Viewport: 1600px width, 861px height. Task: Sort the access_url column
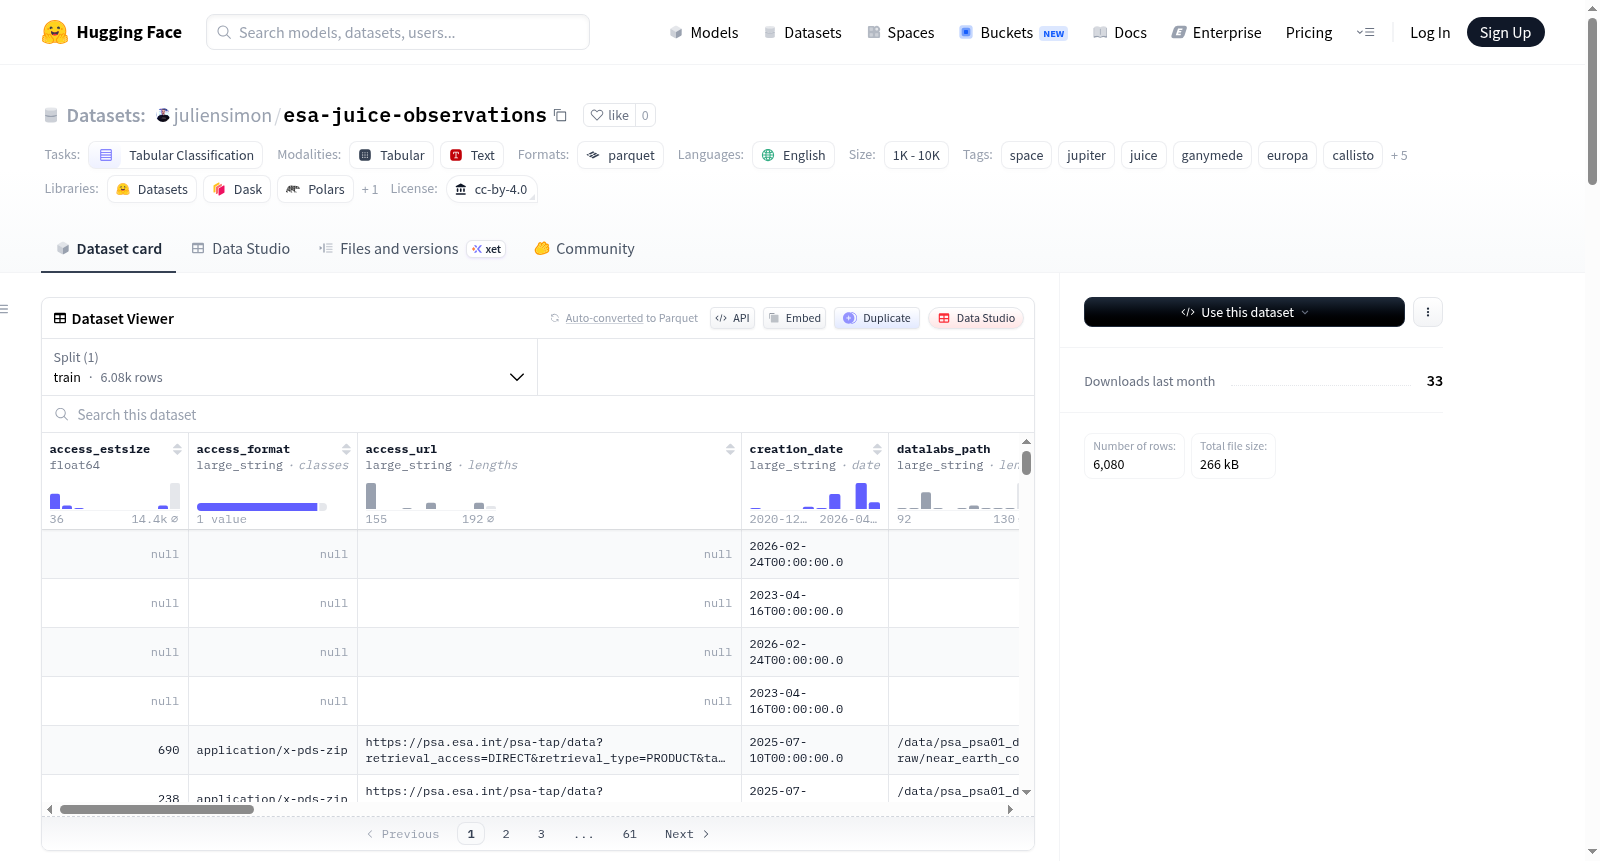pos(730,449)
